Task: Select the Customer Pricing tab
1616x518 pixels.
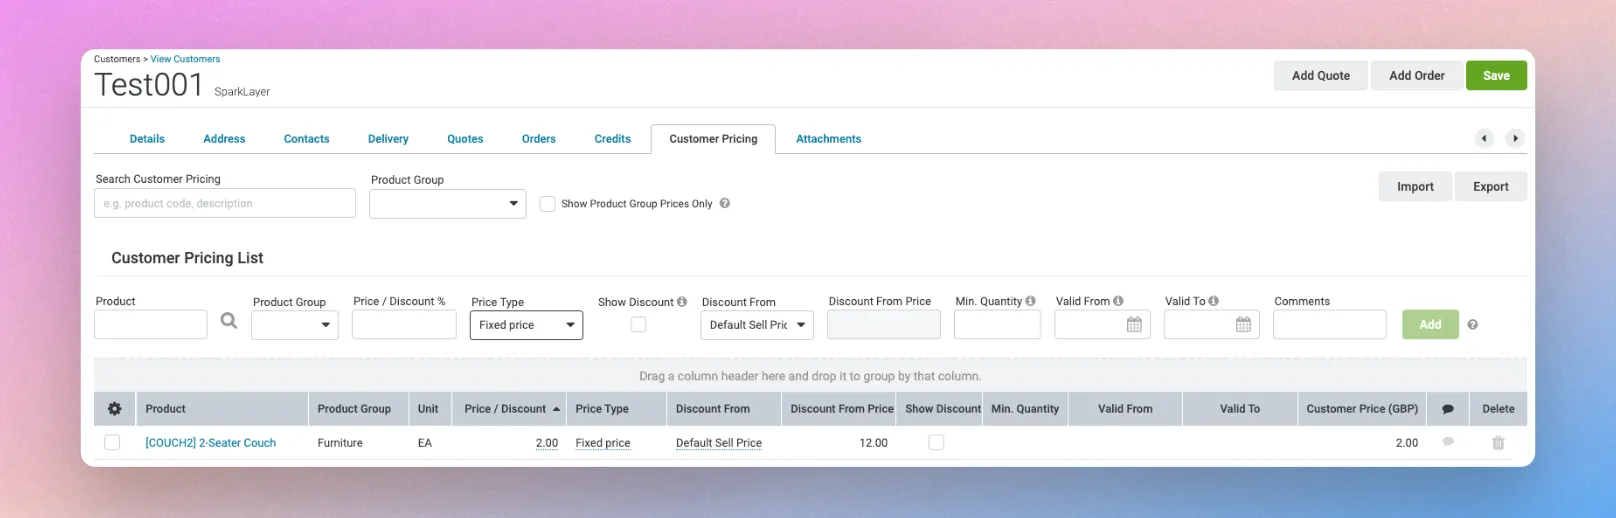Action: pyautogui.click(x=713, y=139)
